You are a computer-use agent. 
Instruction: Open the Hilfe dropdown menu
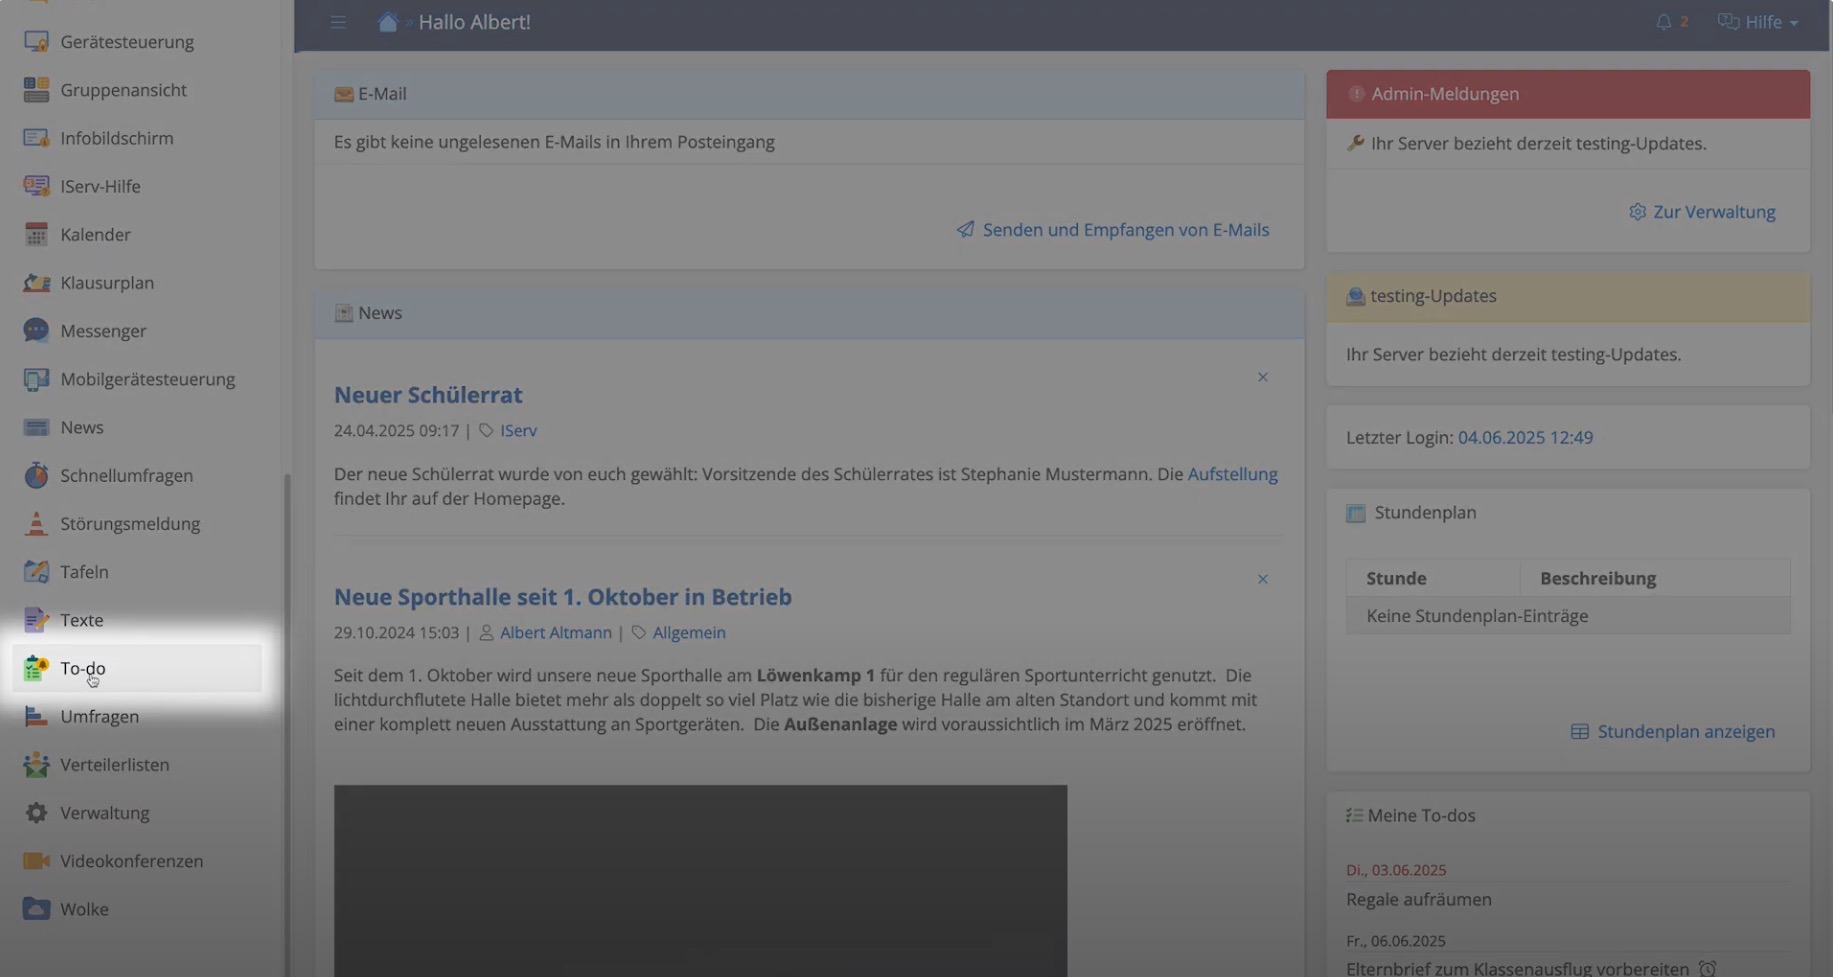tap(1757, 21)
